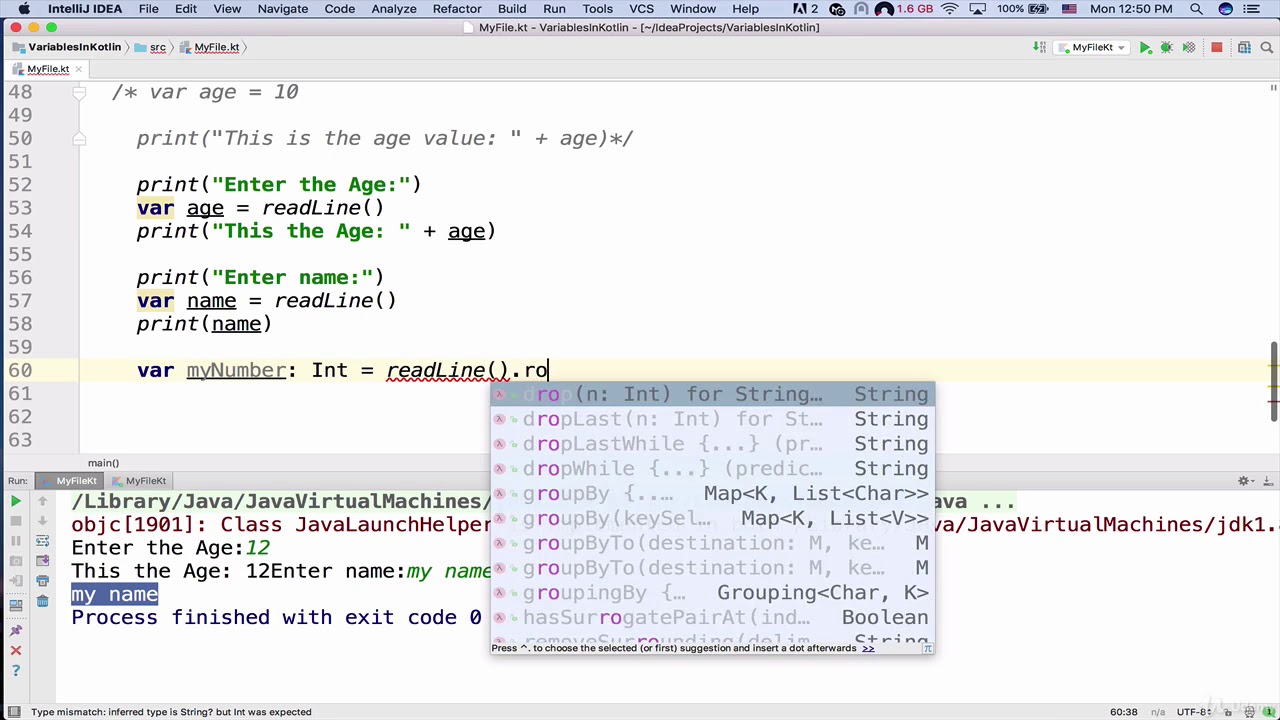Click the main() breadcrumb below the editor
Screen dimensions: 1280x720
(x=103, y=463)
